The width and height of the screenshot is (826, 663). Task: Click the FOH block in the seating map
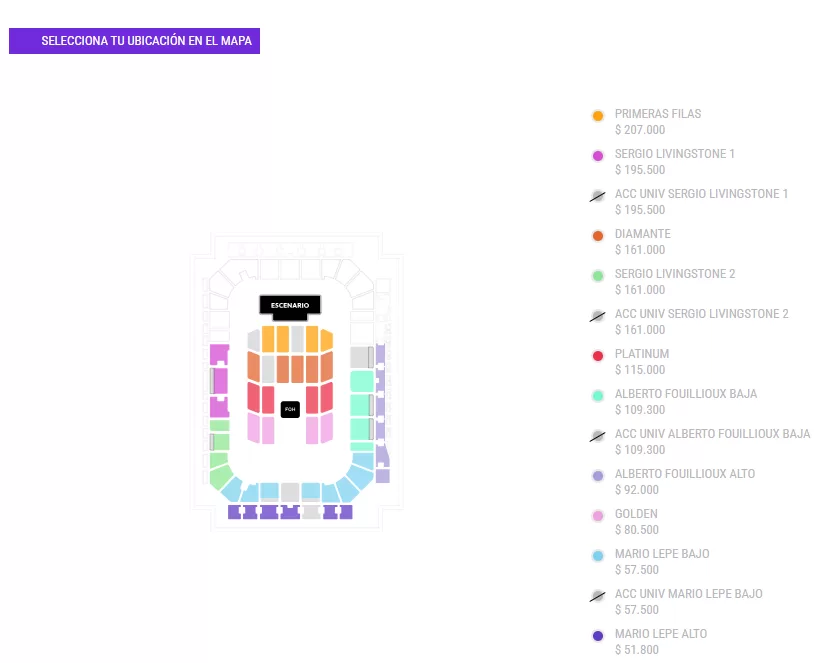pyautogui.click(x=290, y=409)
